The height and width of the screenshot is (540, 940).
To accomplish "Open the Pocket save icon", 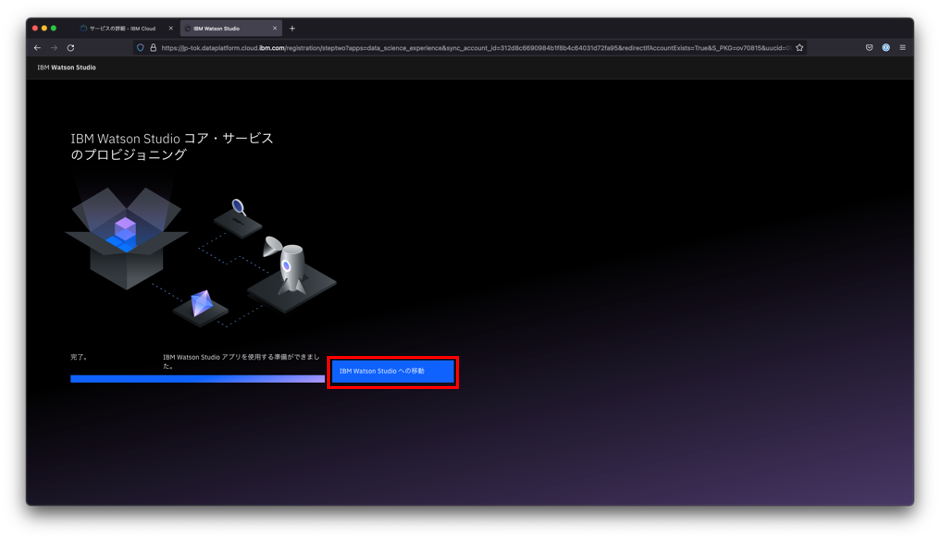I will coord(869,48).
